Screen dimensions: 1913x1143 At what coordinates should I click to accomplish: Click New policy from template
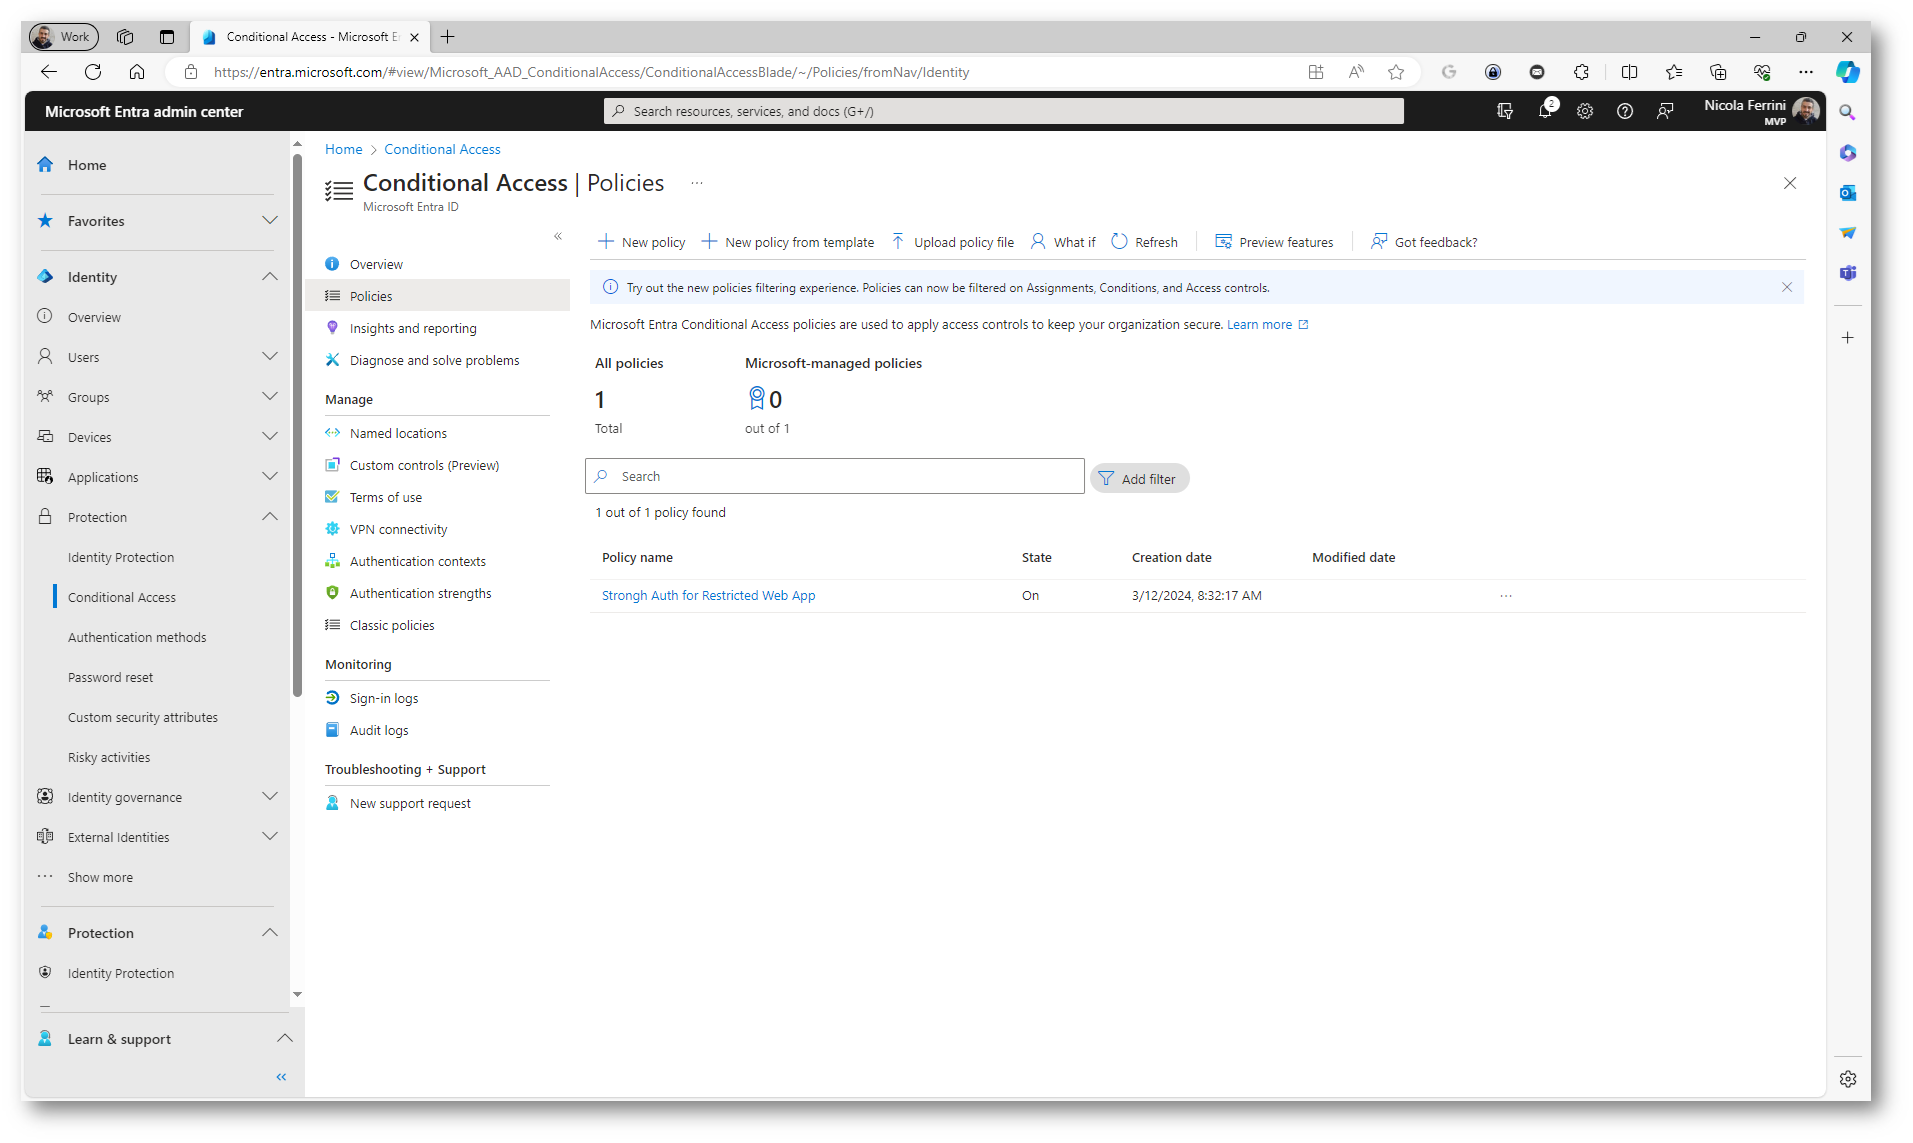[788, 242]
